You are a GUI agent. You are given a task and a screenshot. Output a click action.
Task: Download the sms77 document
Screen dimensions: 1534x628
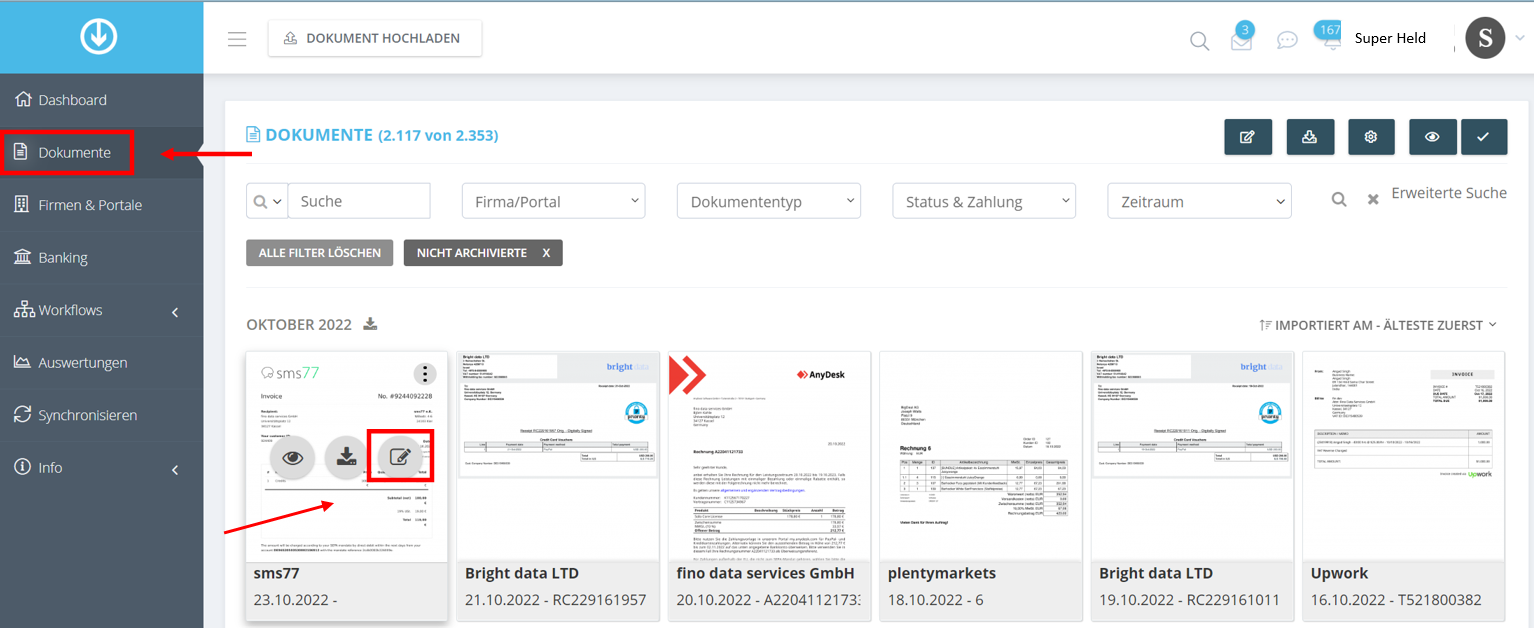[x=346, y=457]
